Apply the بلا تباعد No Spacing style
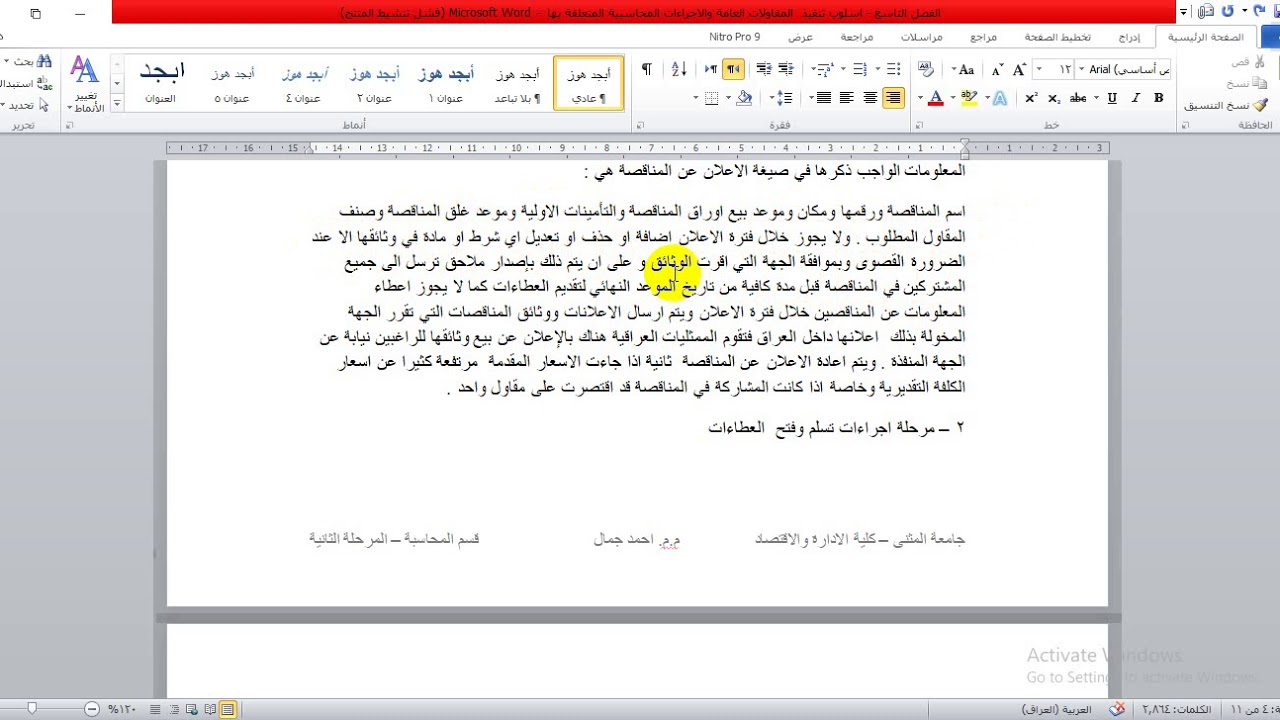The image size is (1280, 720). click(x=517, y=83)
